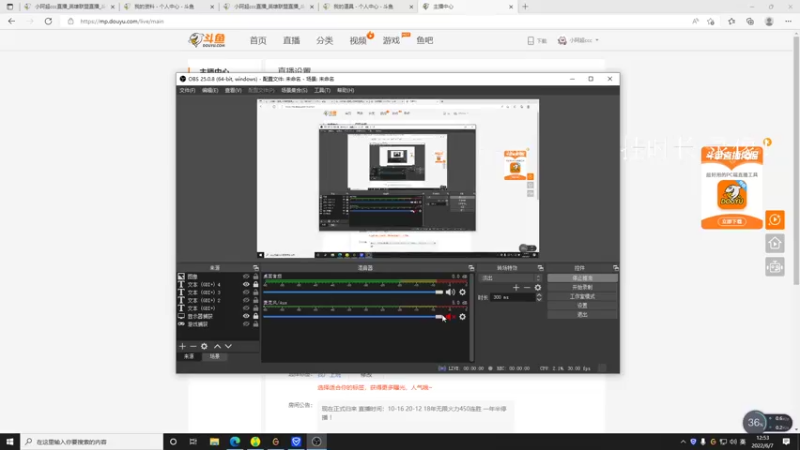
Task: Toggle visibility of text (GDI+) 4 source
Action: (x=246, y=285)
